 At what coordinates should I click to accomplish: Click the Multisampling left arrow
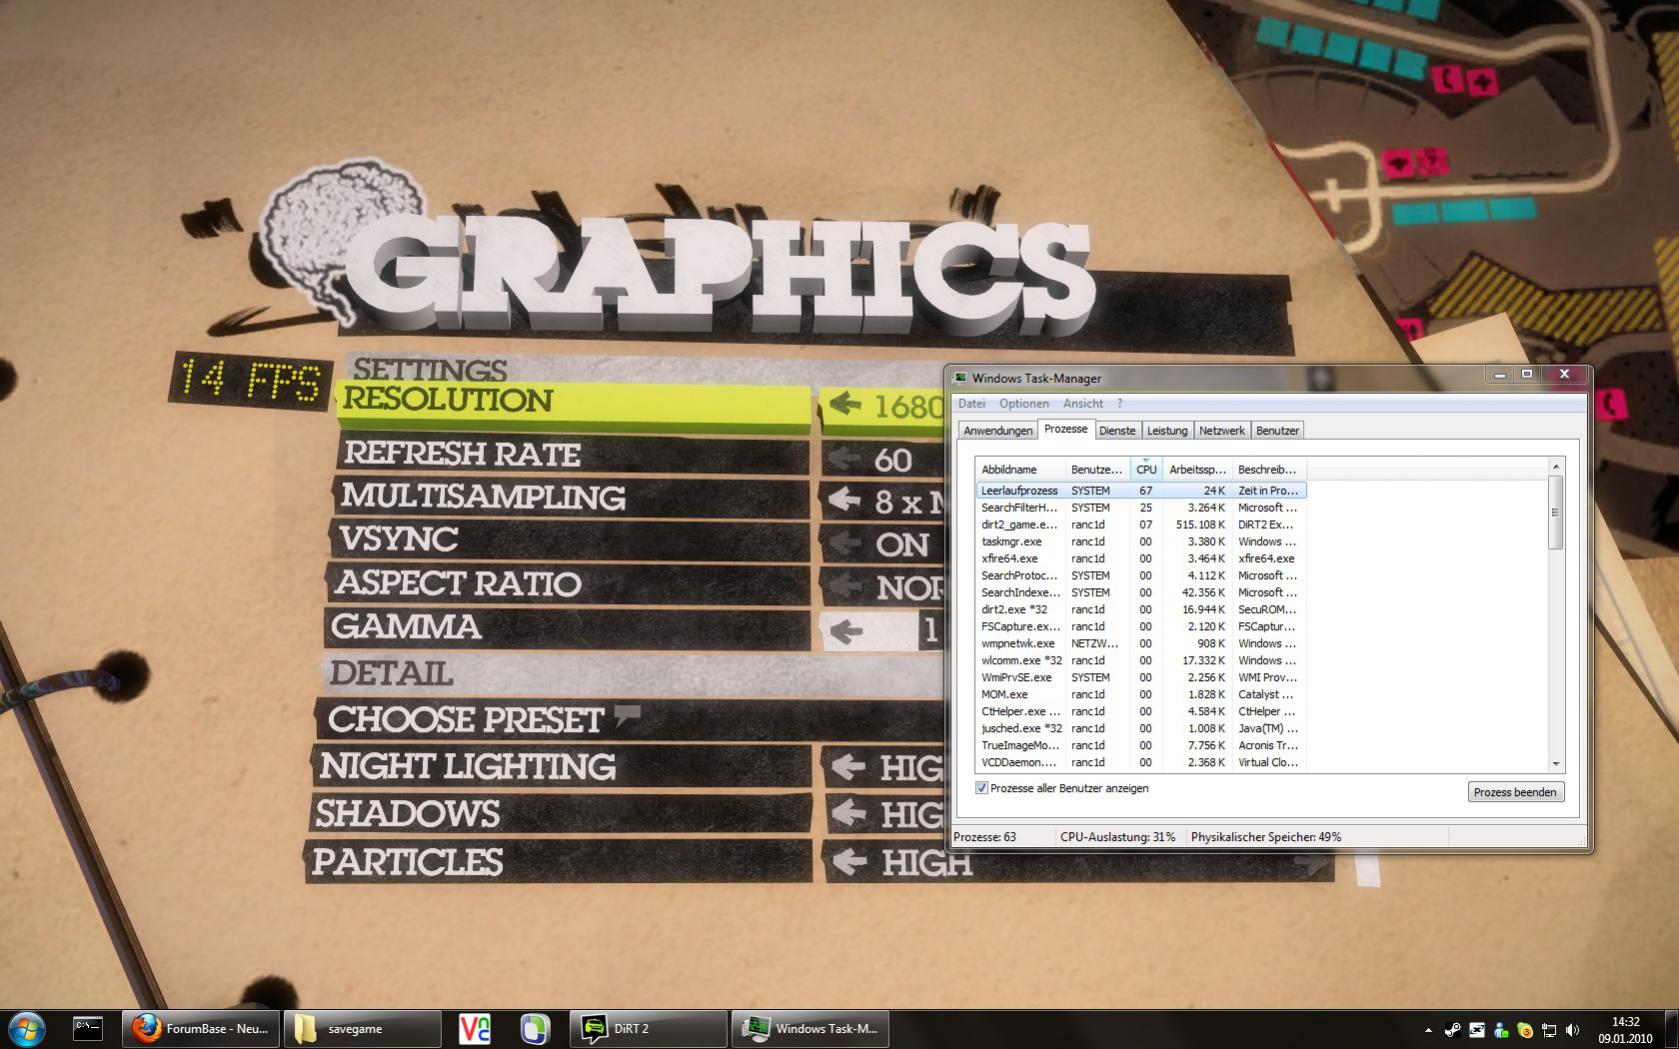pos(845,499)
